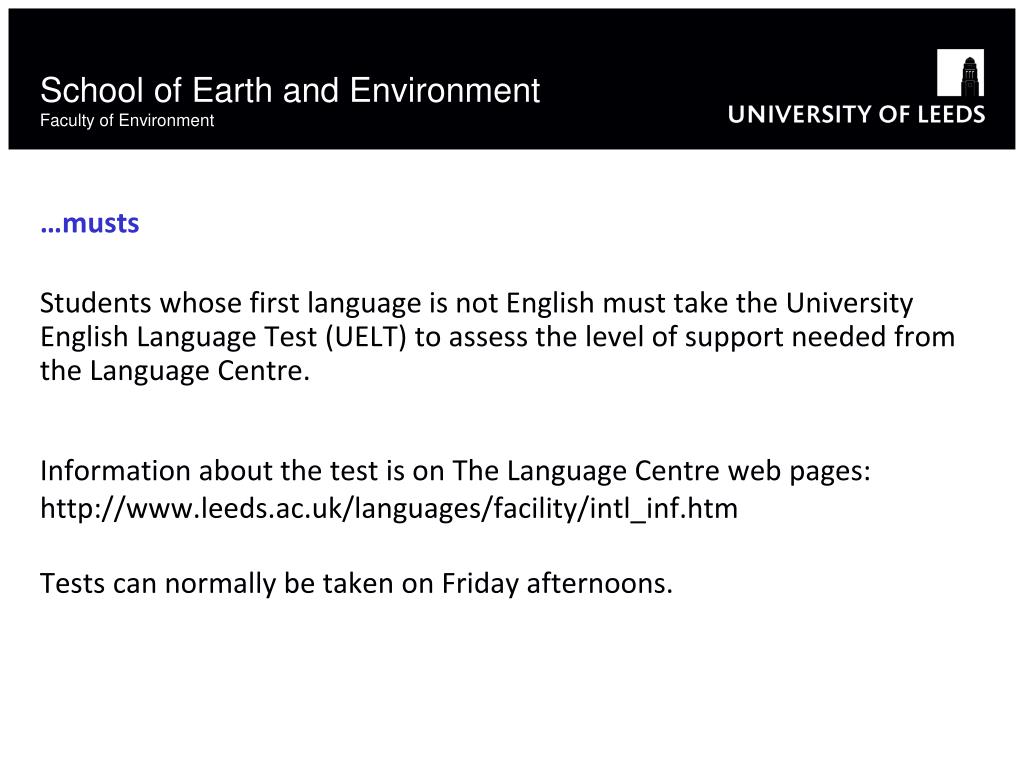Click the University of Leeds tower logo icon
This screenshot has width=1024, height=768.
click(x=960, y=72)
